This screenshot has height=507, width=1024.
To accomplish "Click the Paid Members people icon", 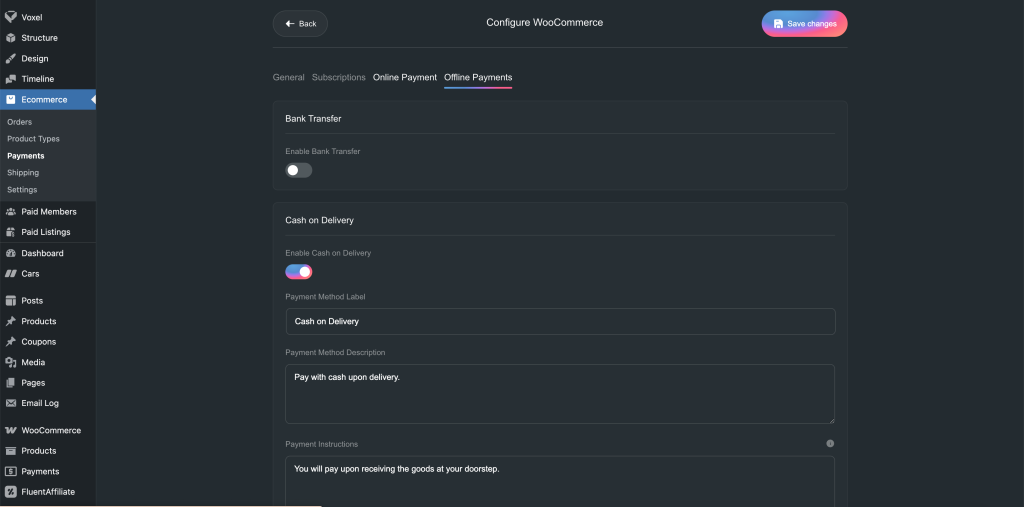I will [x=11, y=212].
